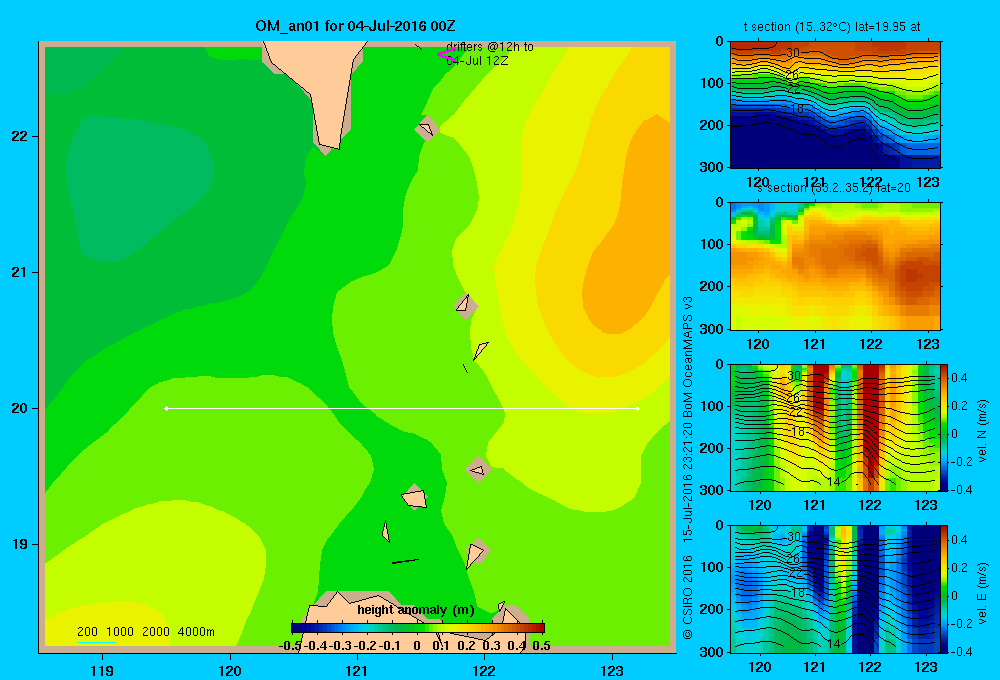Click longitude 120 label on main map
Image resolution: width=1000 pixels, height=680 pixels.
click(230, 670)
